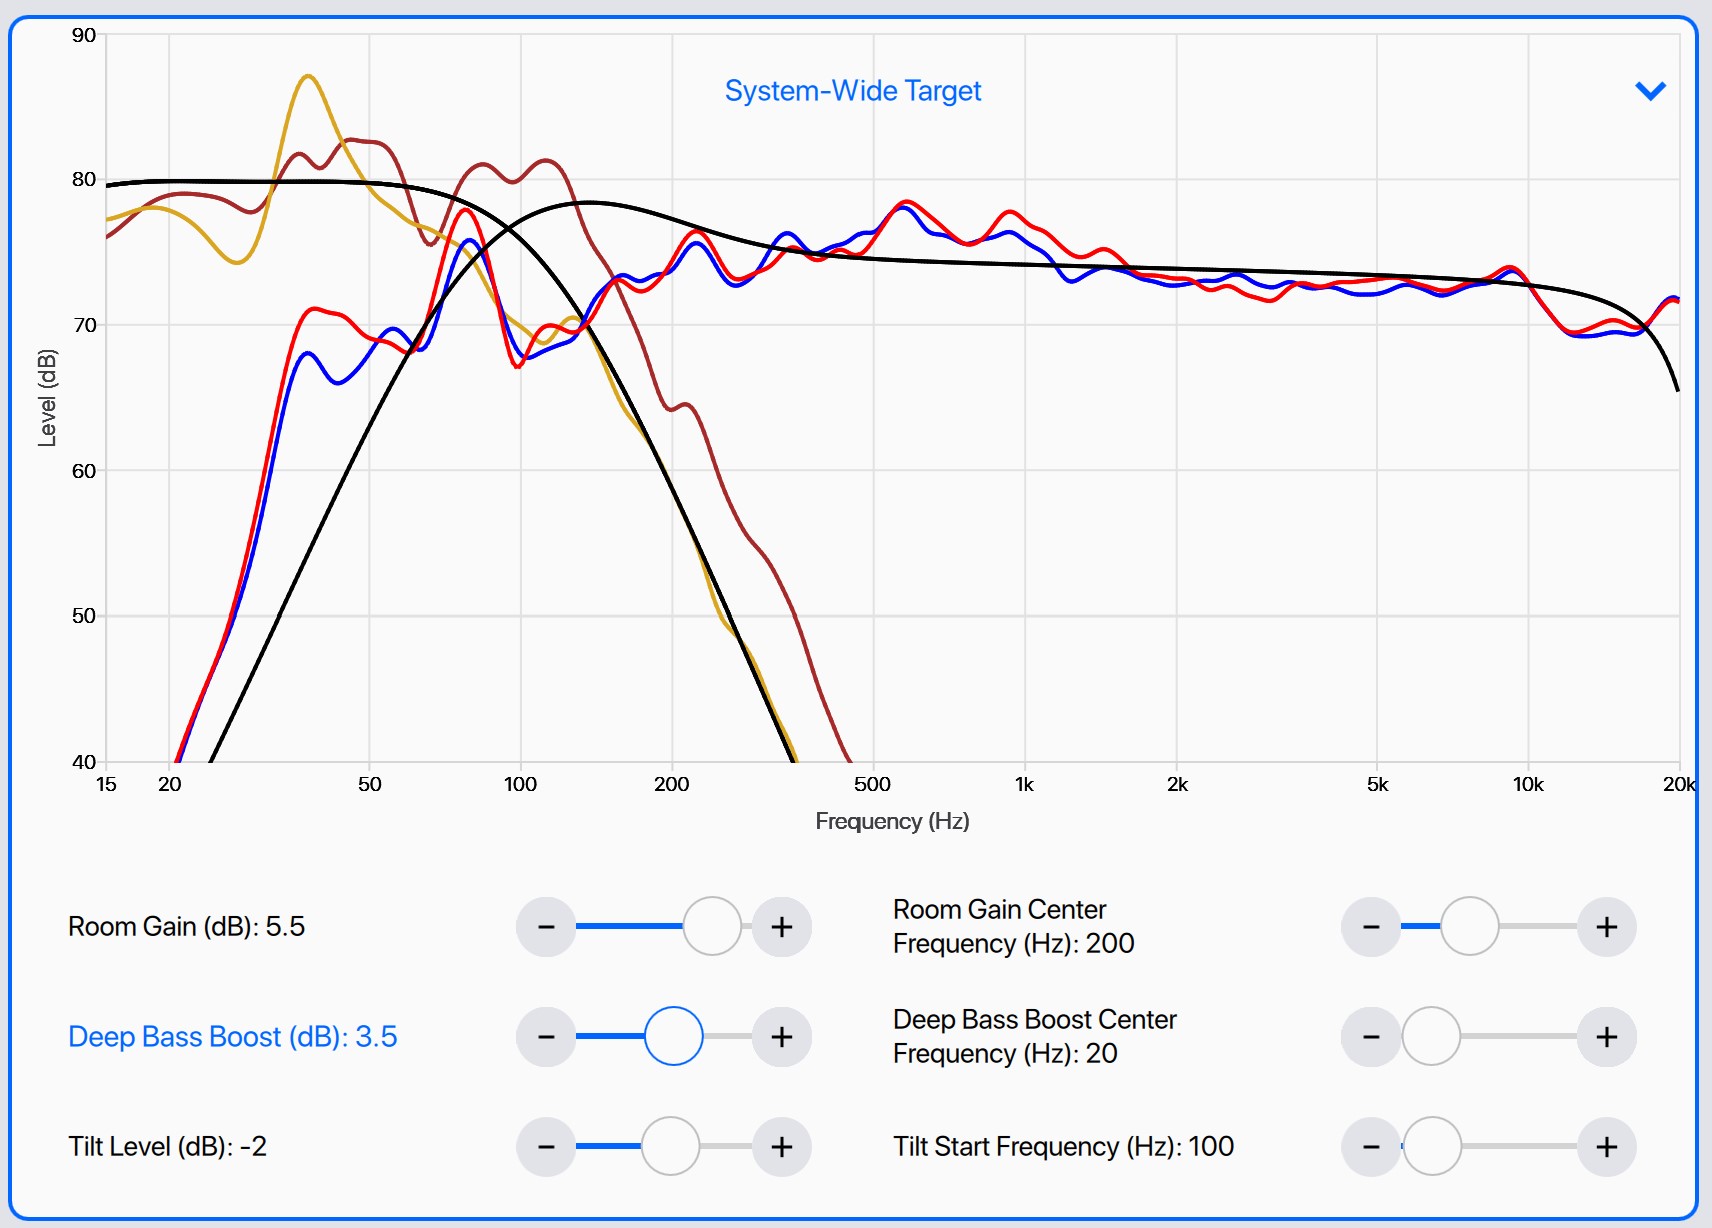Image resolution: width=1712 pixels, height=1228 pixels.
Task: Click the Room Gain slider handle
Action: (712, 927)
